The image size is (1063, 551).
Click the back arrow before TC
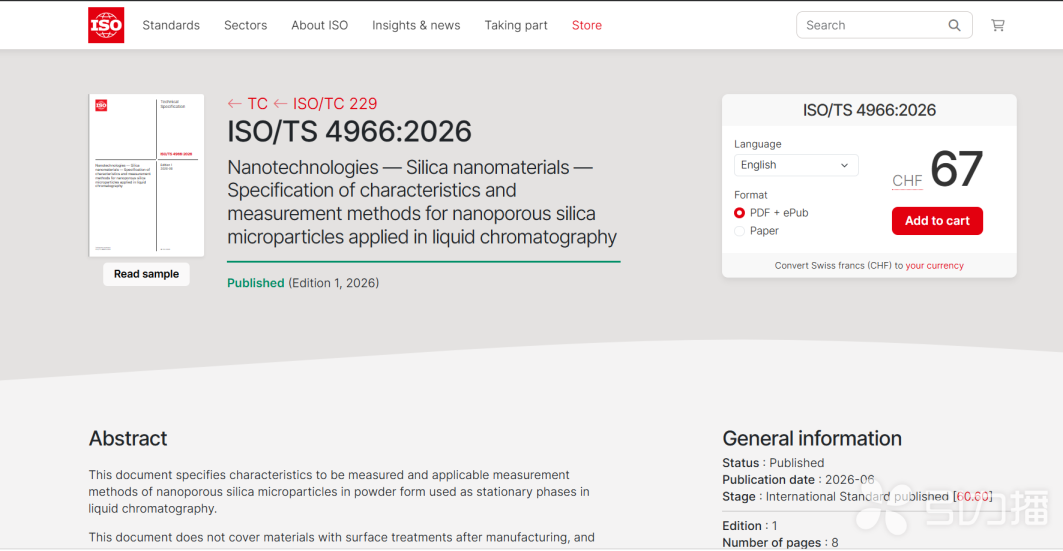click(x=235, y=104)
